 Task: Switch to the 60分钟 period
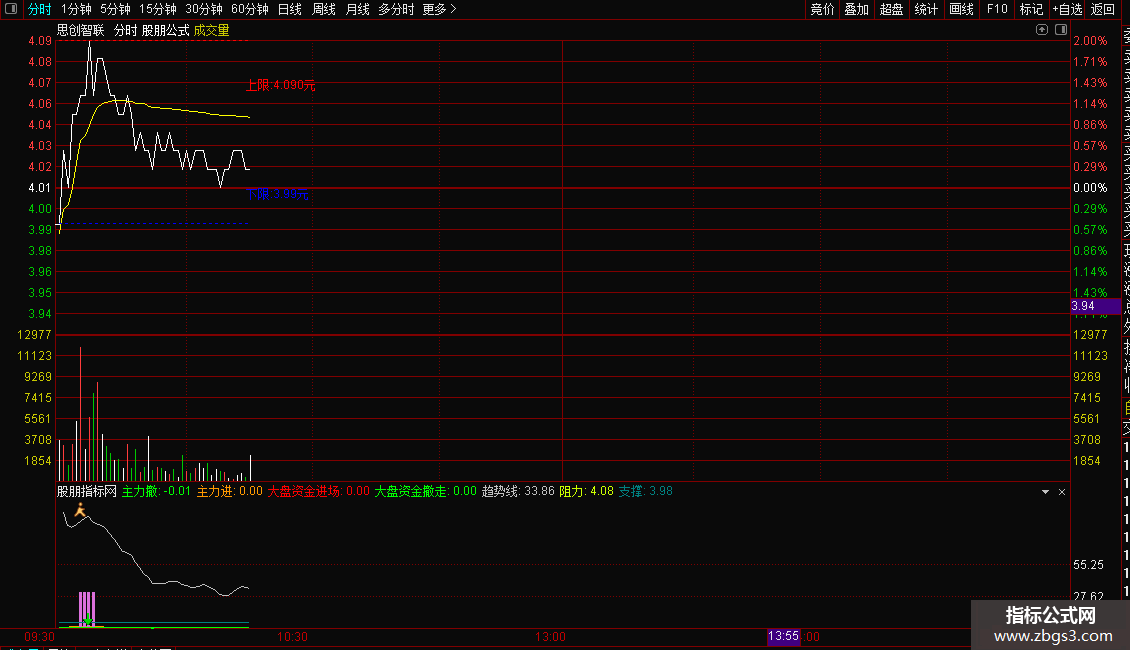(x=250, y=9)
